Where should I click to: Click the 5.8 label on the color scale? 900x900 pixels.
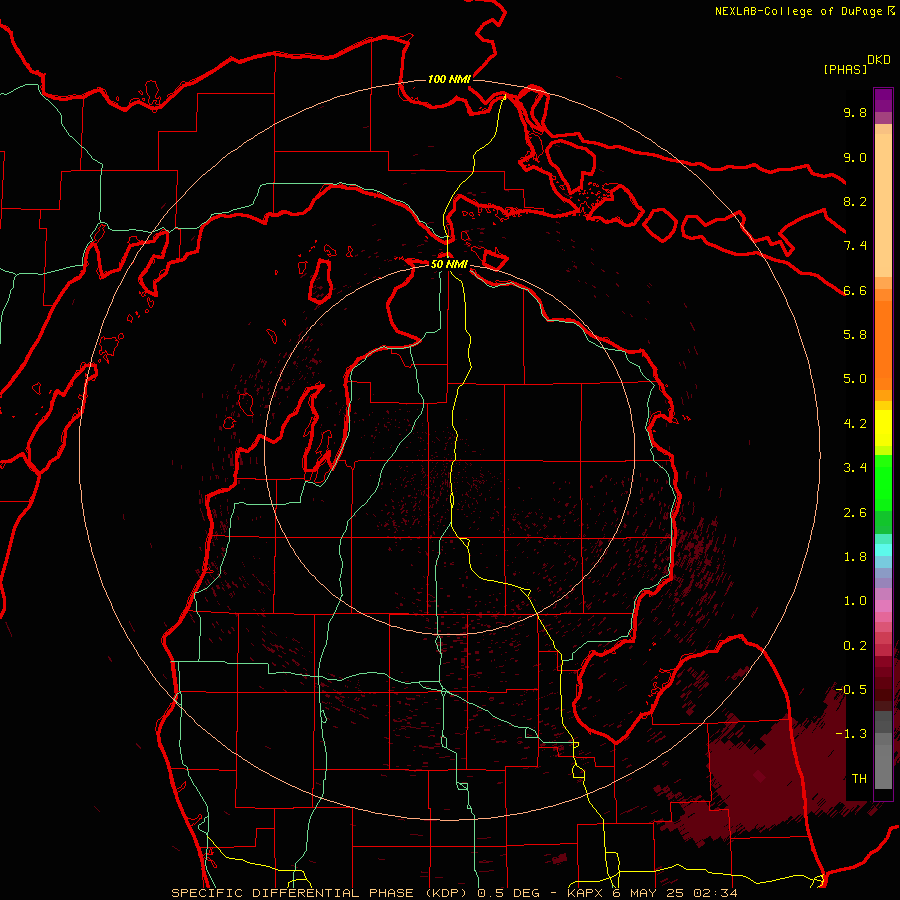(x=855, y=335)
